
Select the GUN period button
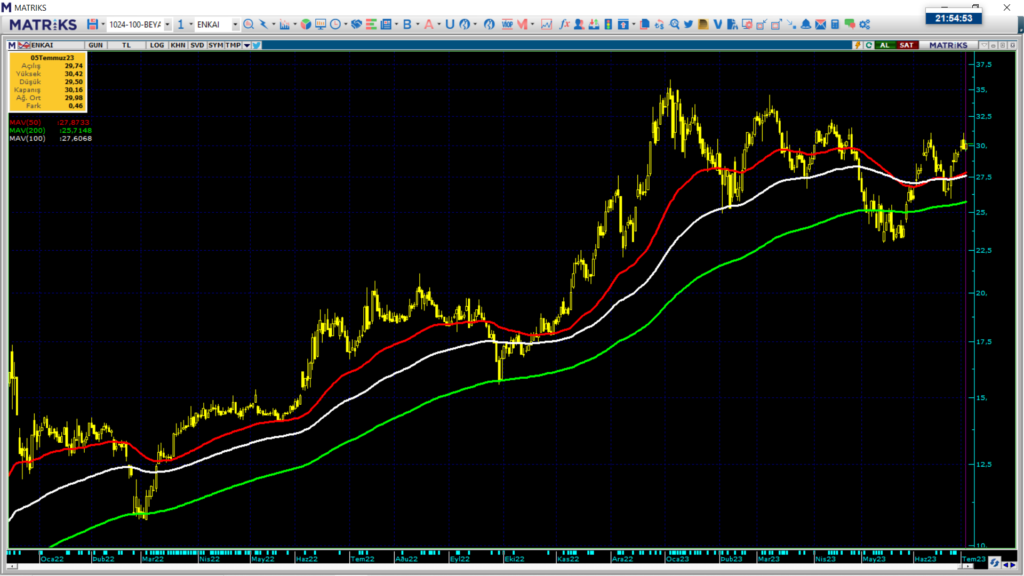96,45
